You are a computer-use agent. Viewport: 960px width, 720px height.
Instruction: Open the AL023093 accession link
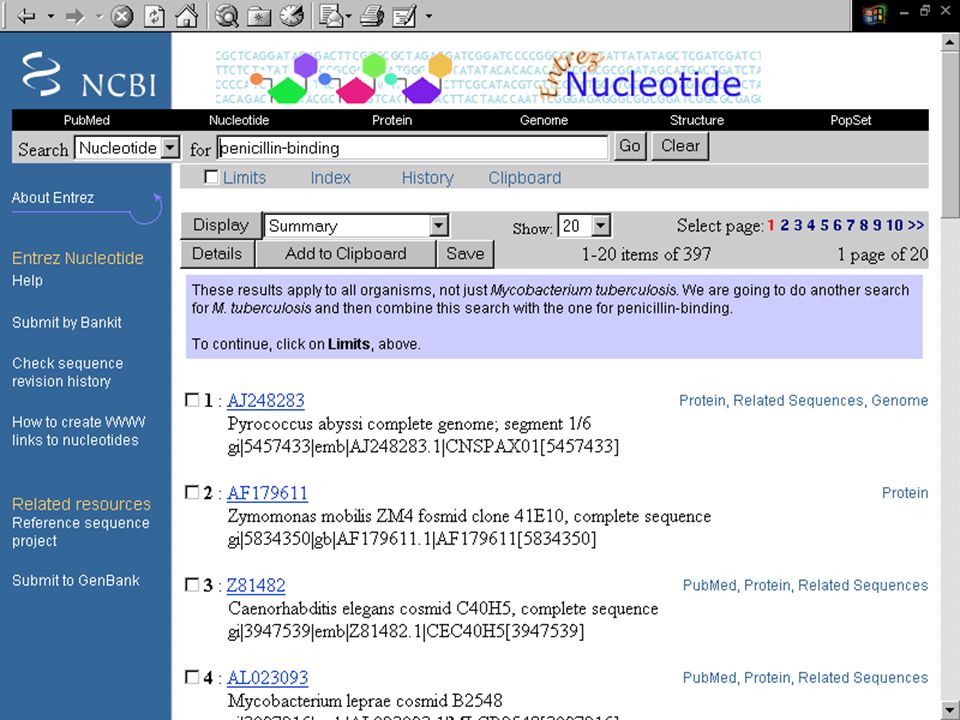(x=268, y=678)
